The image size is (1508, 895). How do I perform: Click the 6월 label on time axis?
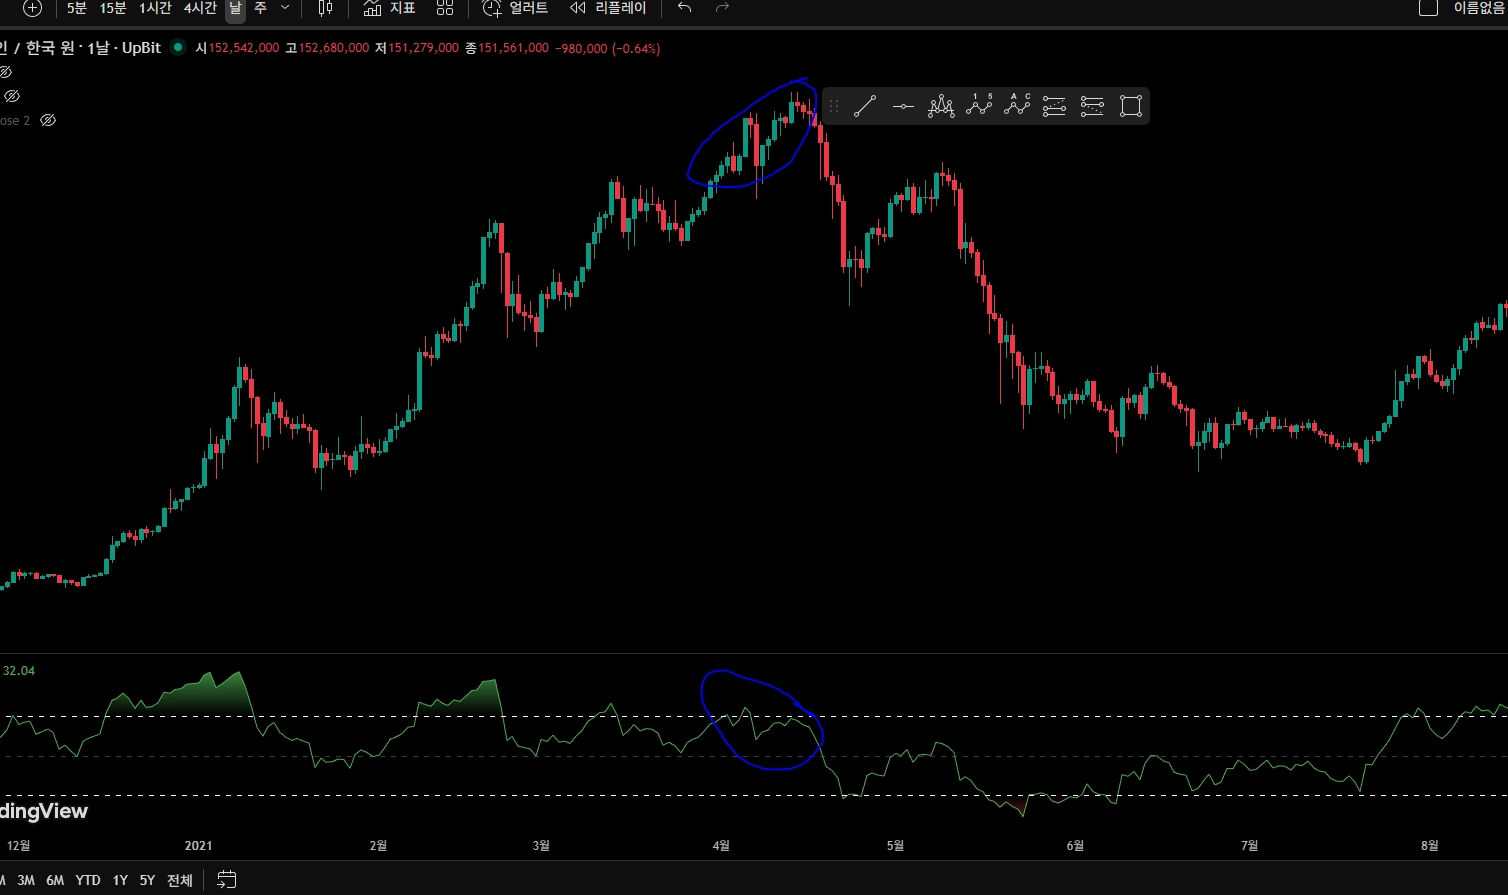point(1075,845)
